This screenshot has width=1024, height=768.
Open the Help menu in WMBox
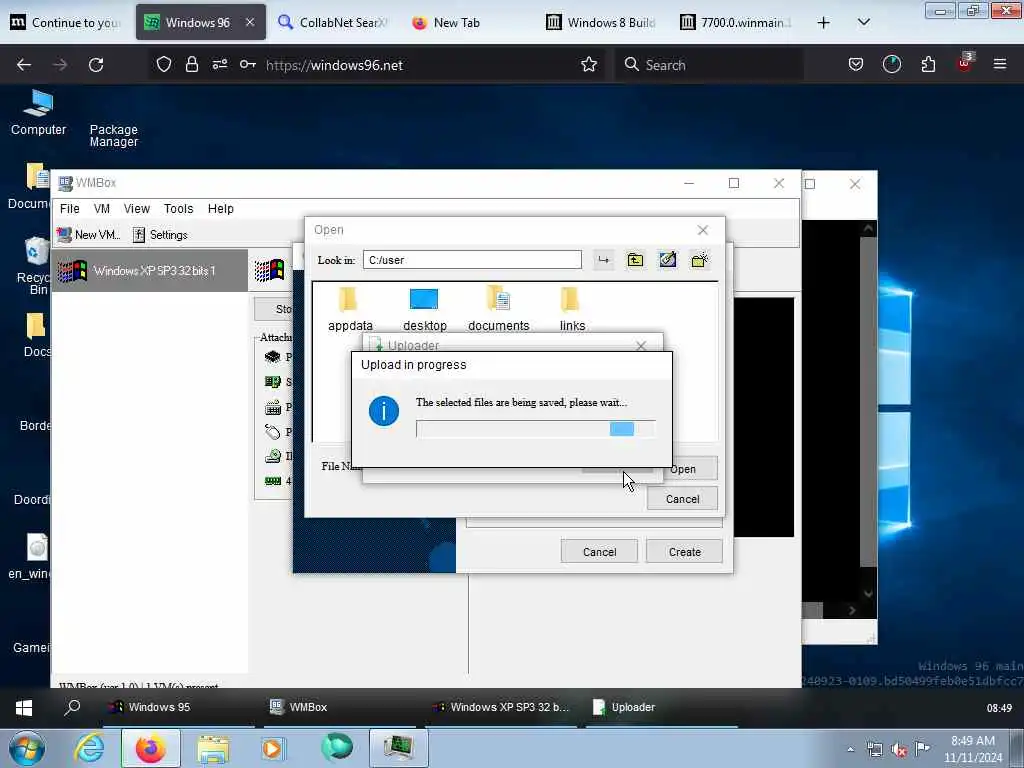[x=221, y=209]
